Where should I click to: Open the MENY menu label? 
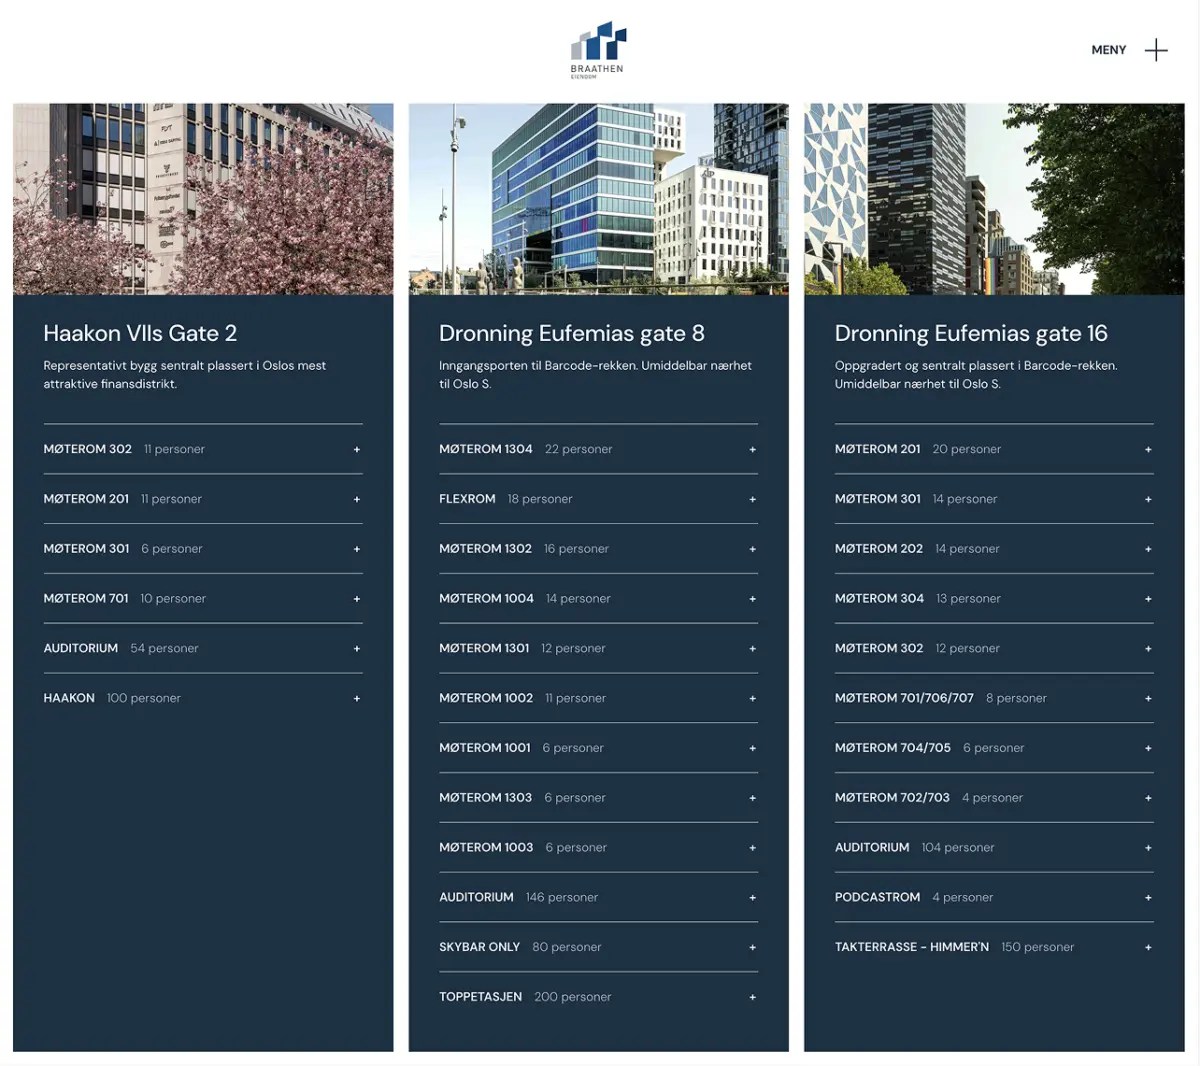click(x=1108, y=50)
